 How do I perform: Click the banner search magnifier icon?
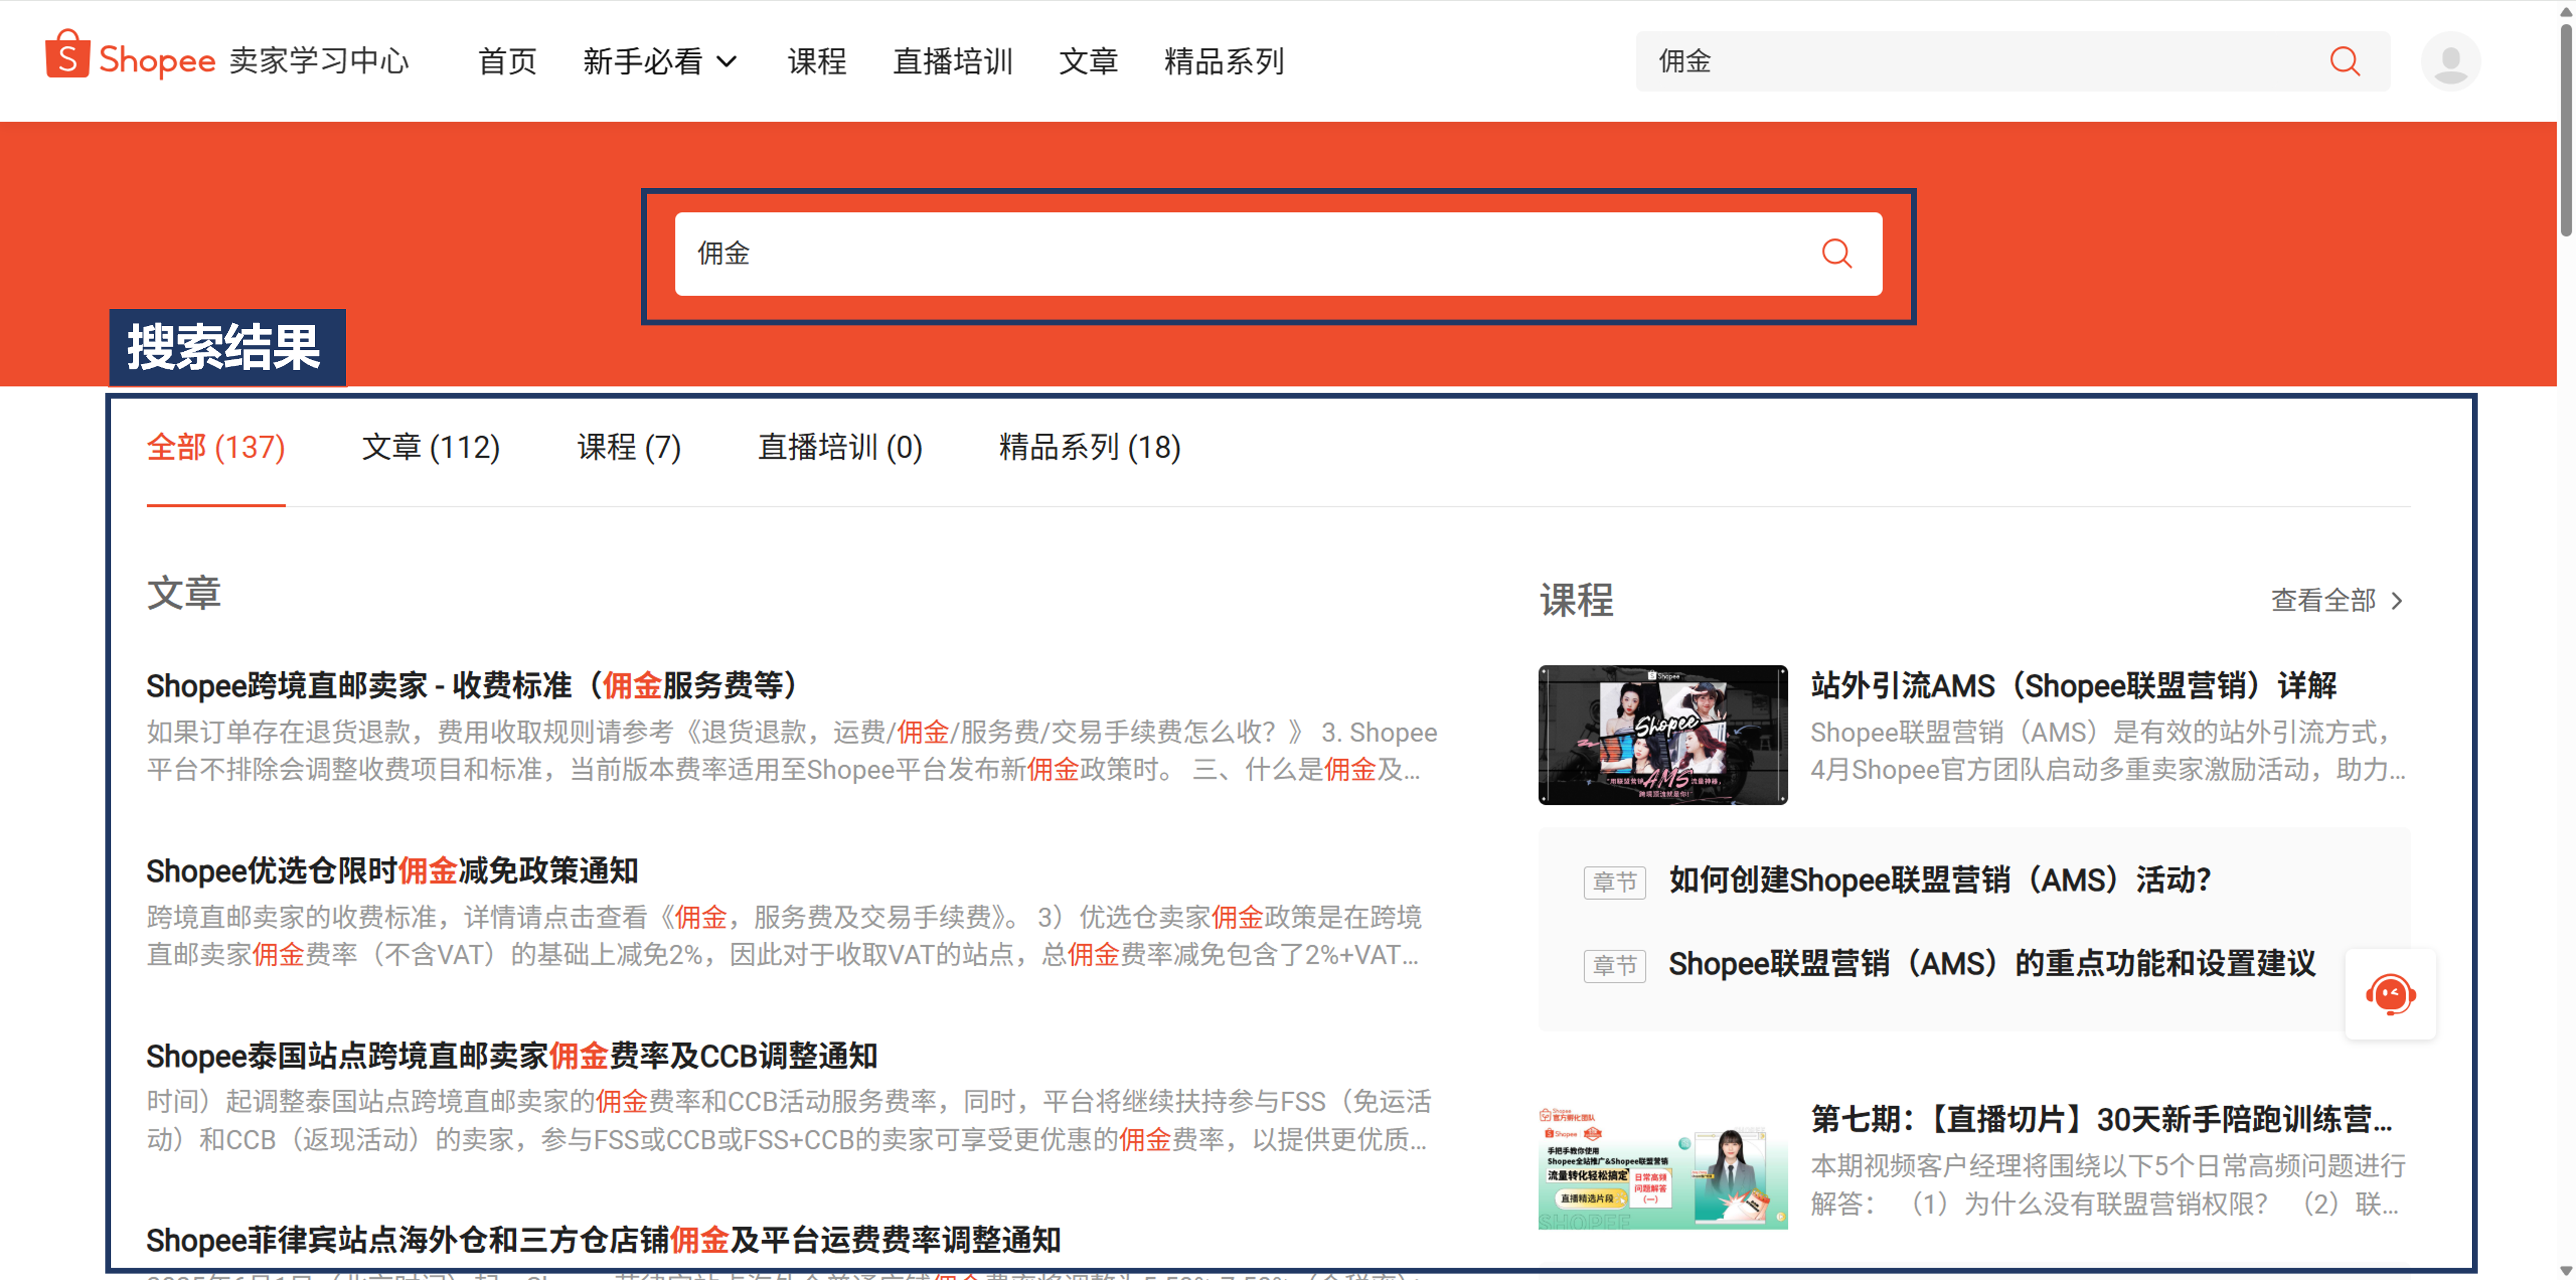pos(1836,253)
